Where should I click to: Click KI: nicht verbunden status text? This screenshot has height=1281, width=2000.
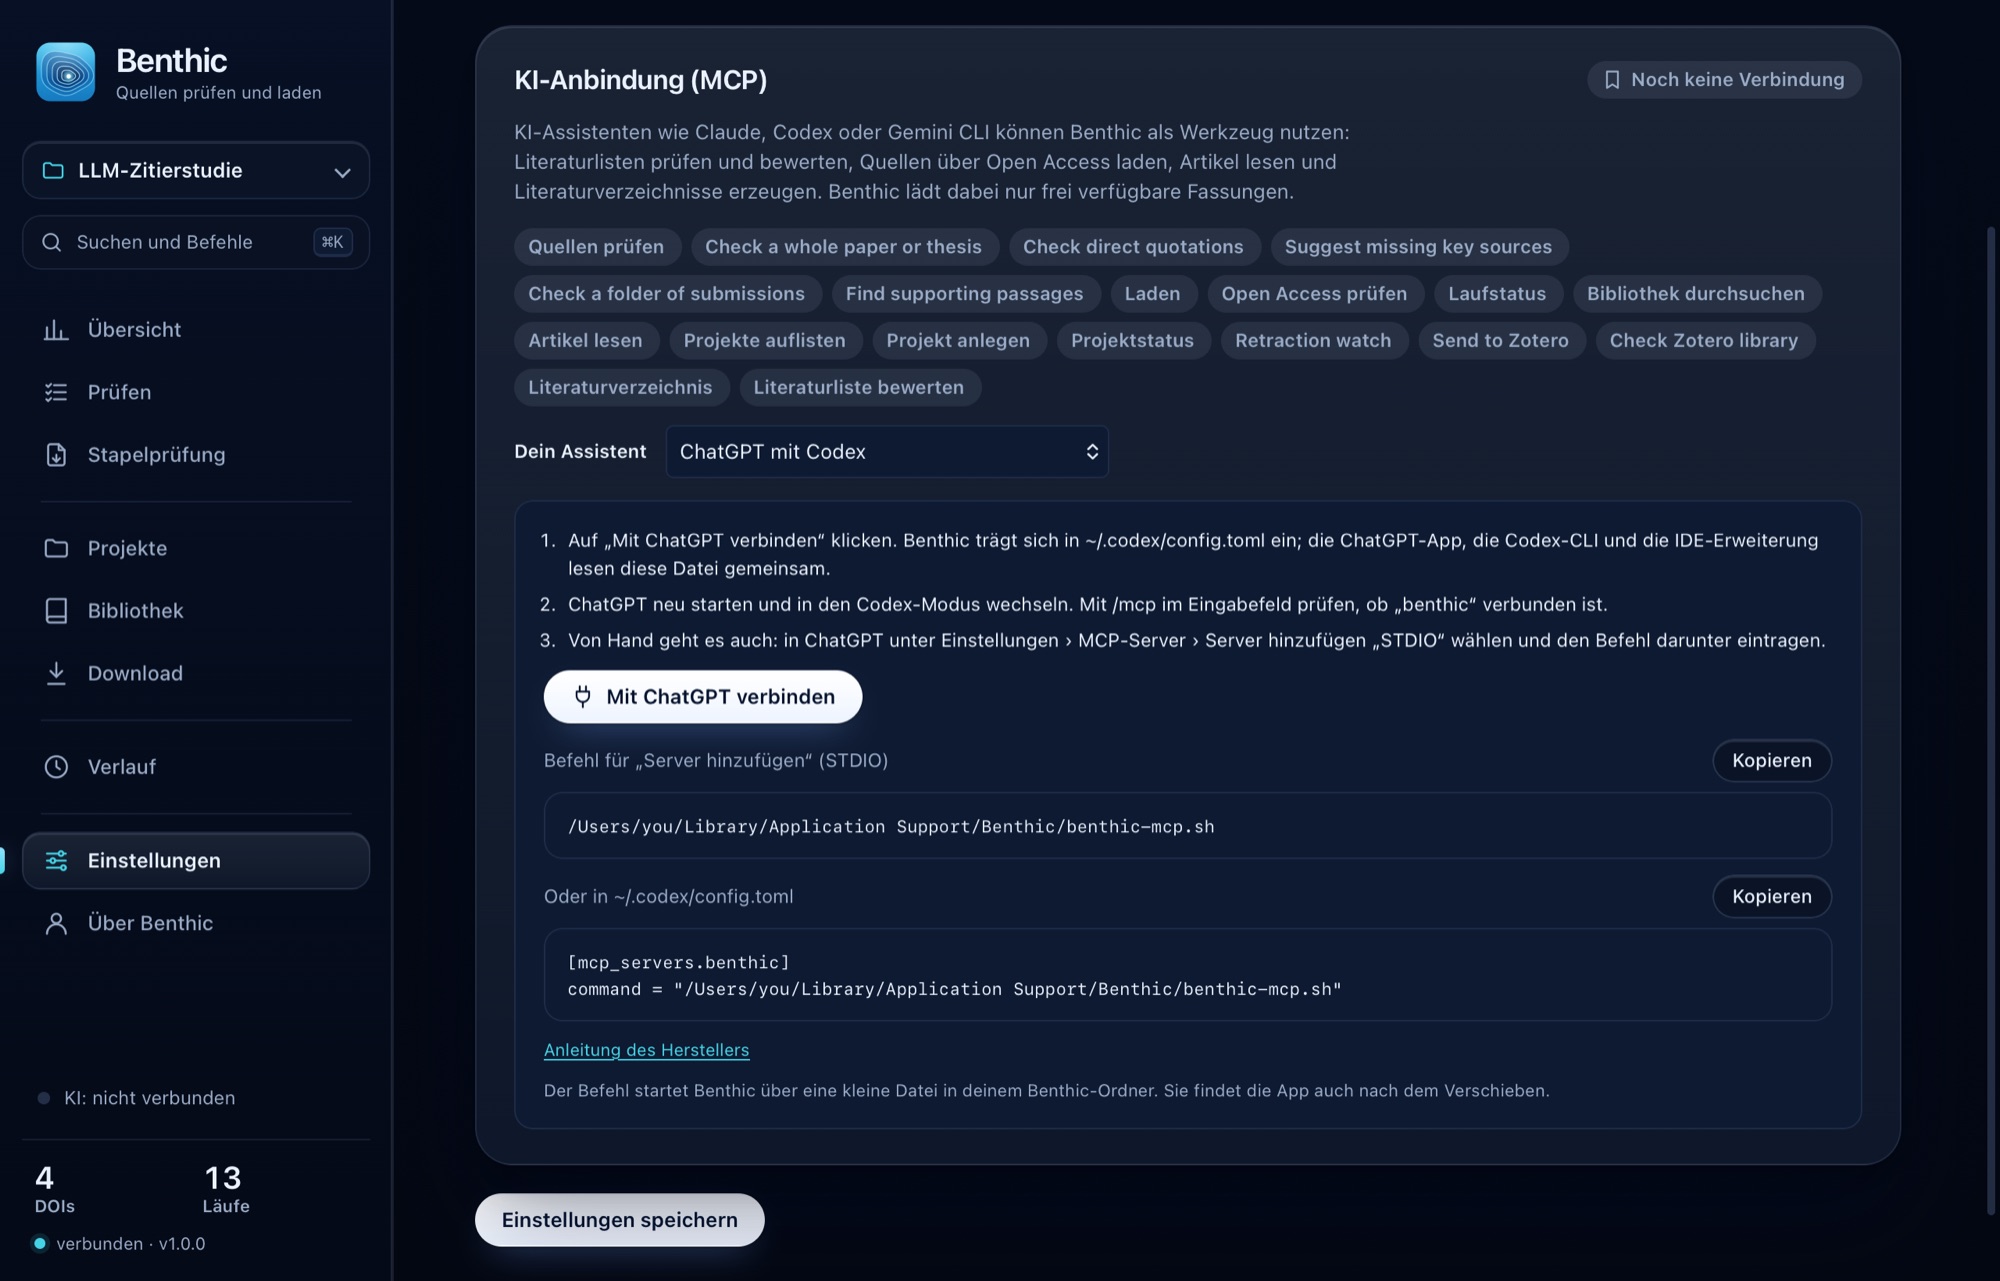tap(150, 1098)
